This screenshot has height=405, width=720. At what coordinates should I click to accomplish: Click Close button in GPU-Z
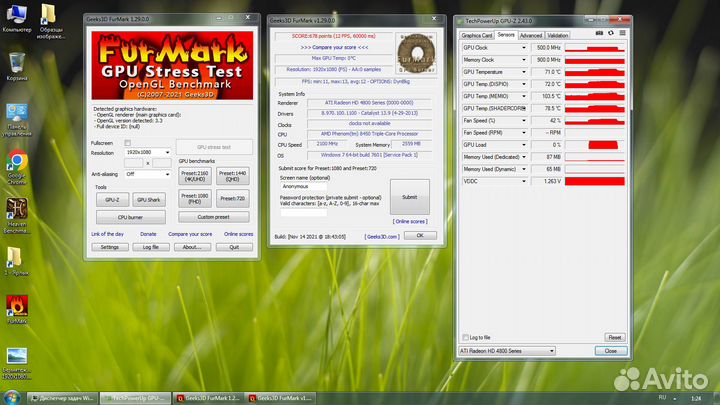pos(611,351)
